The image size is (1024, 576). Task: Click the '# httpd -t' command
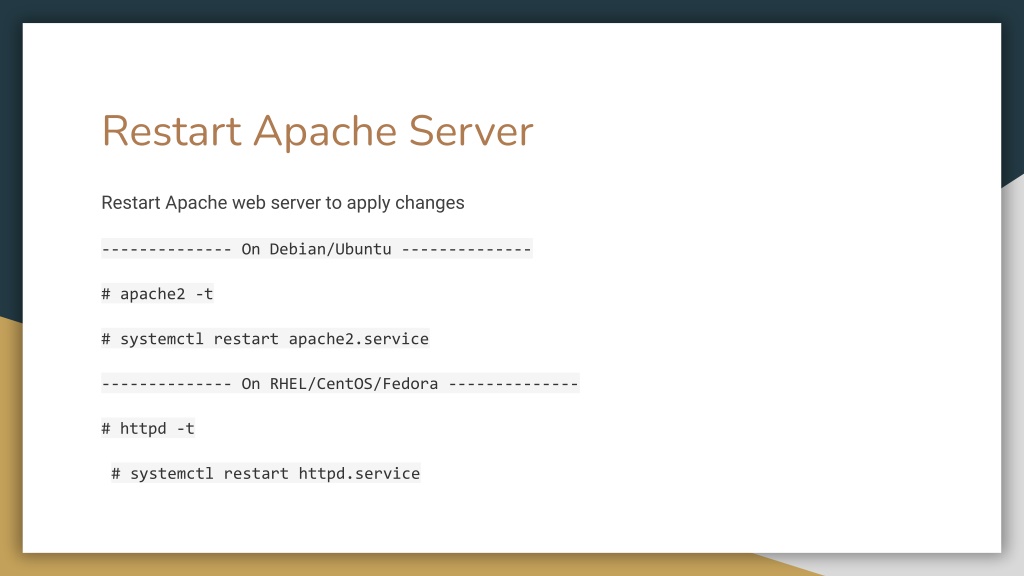[148, 428]
